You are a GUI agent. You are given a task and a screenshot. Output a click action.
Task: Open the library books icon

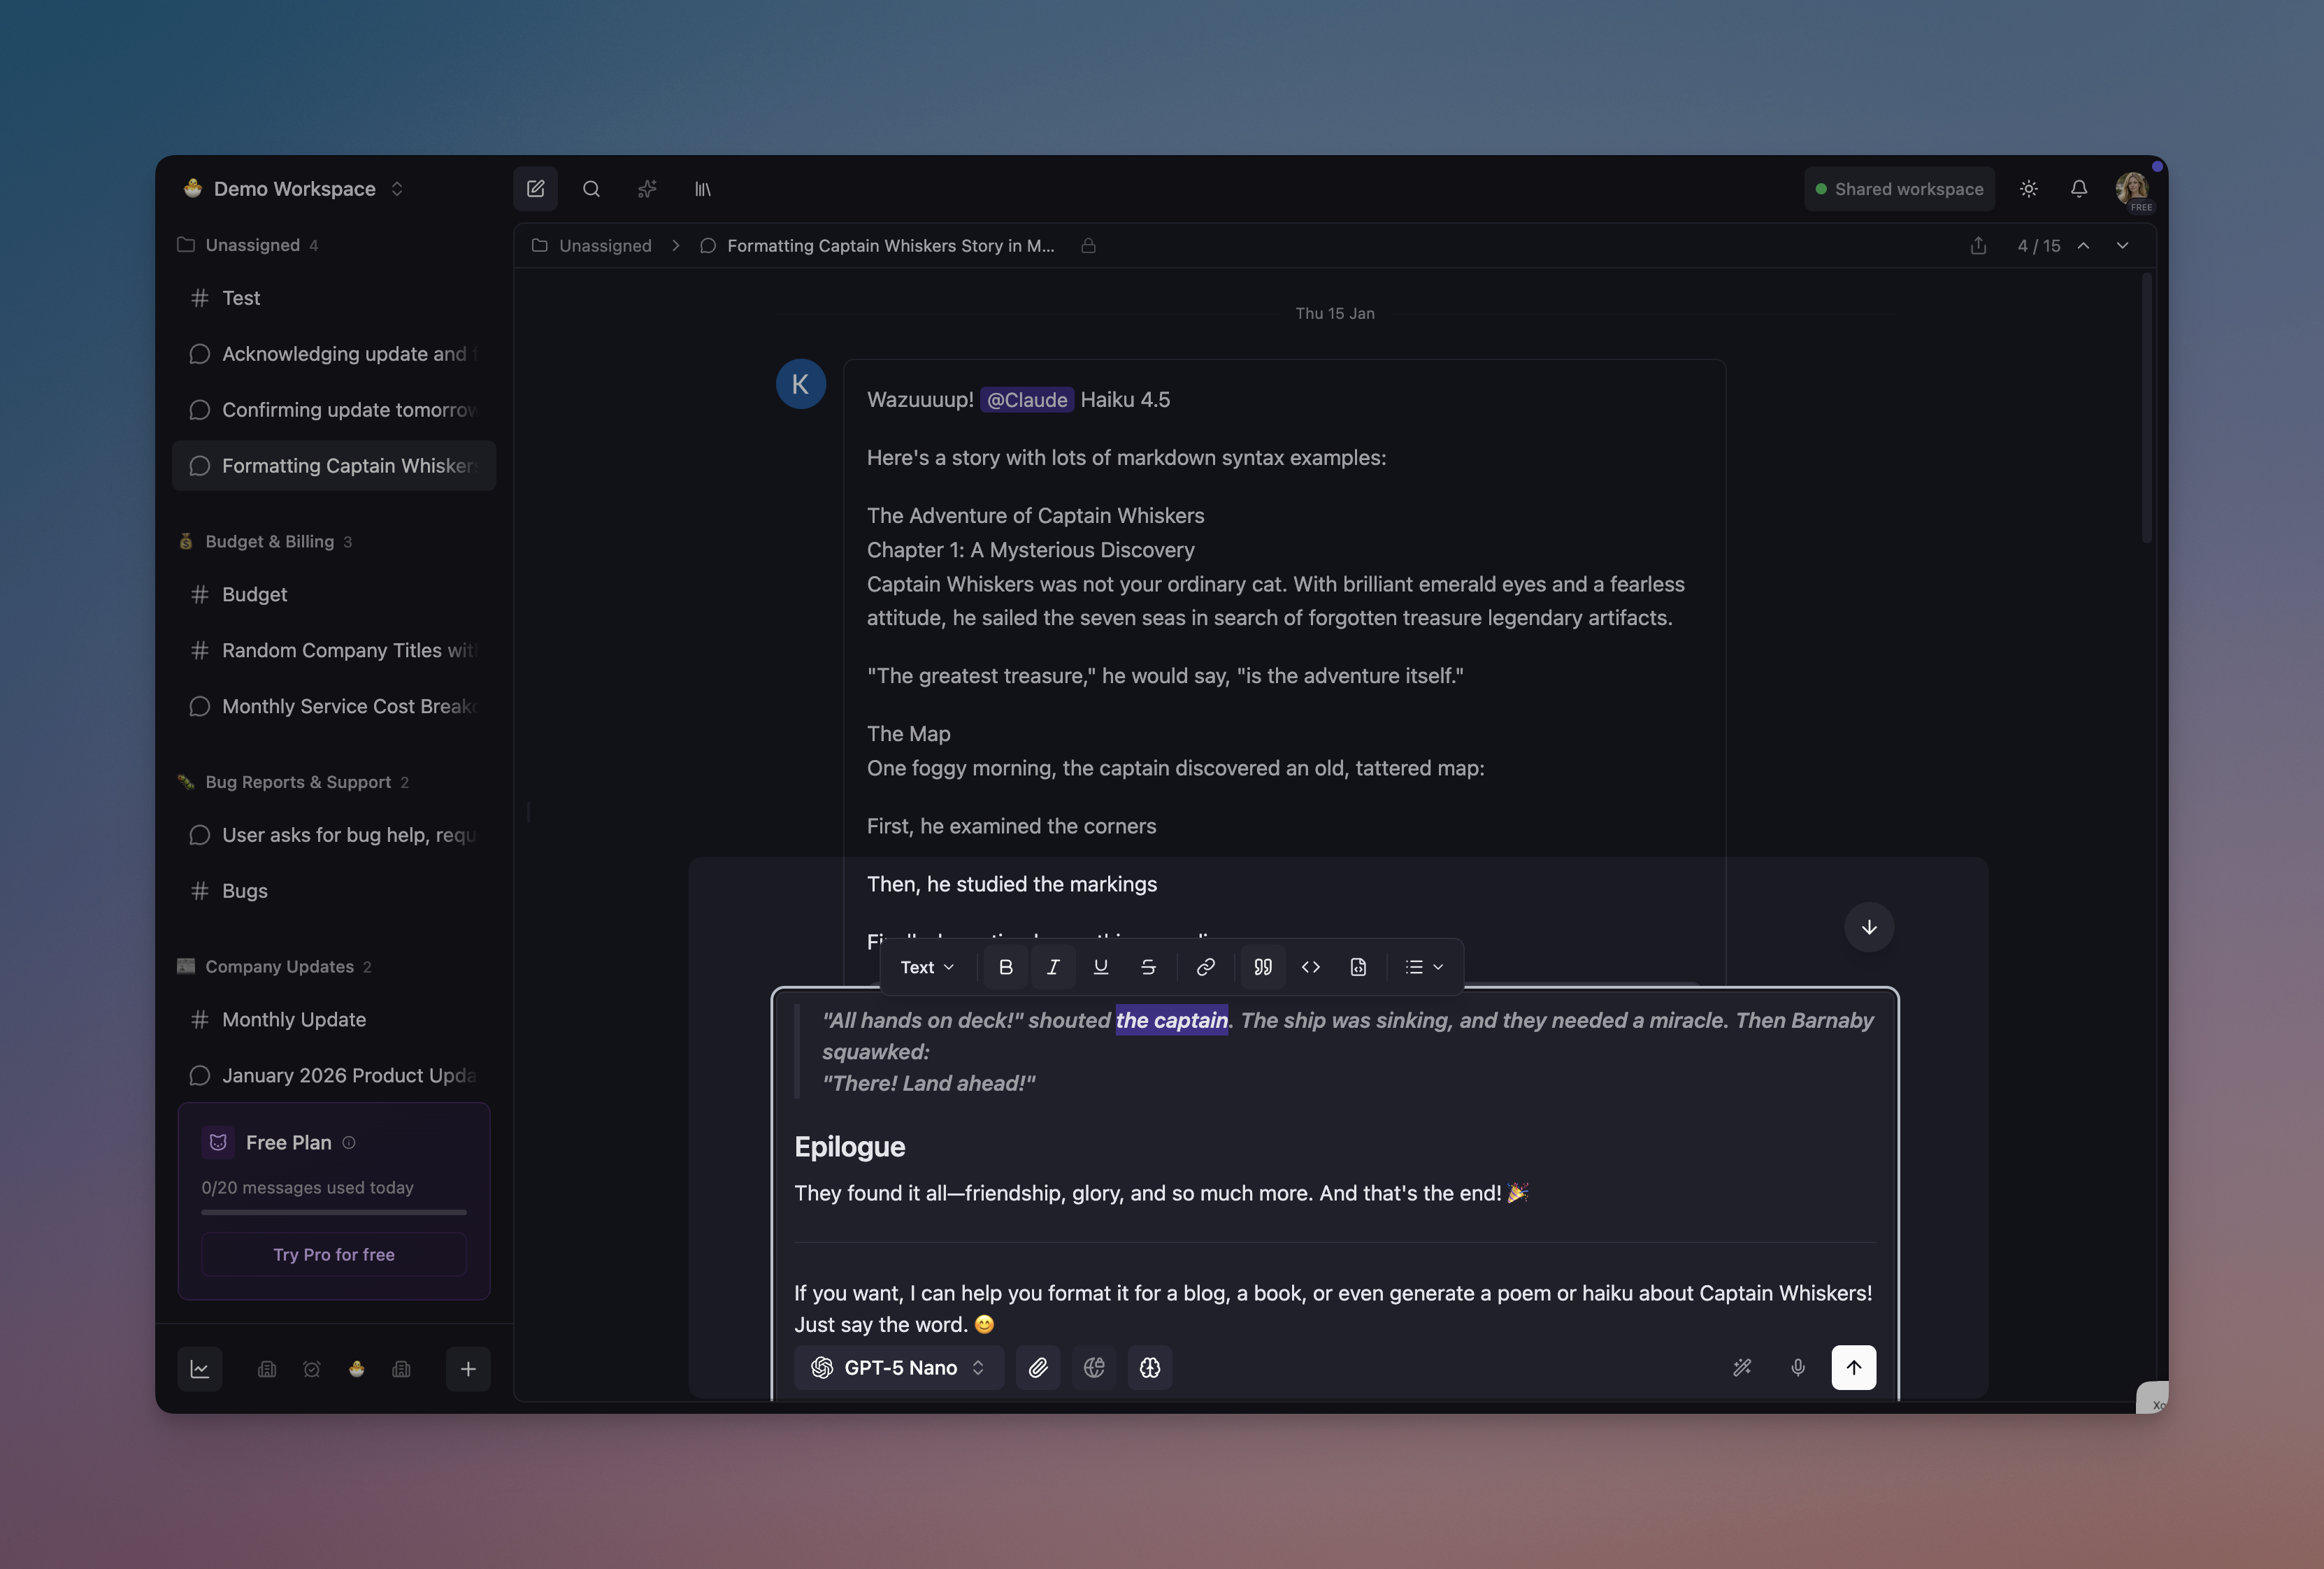point(703,189)
